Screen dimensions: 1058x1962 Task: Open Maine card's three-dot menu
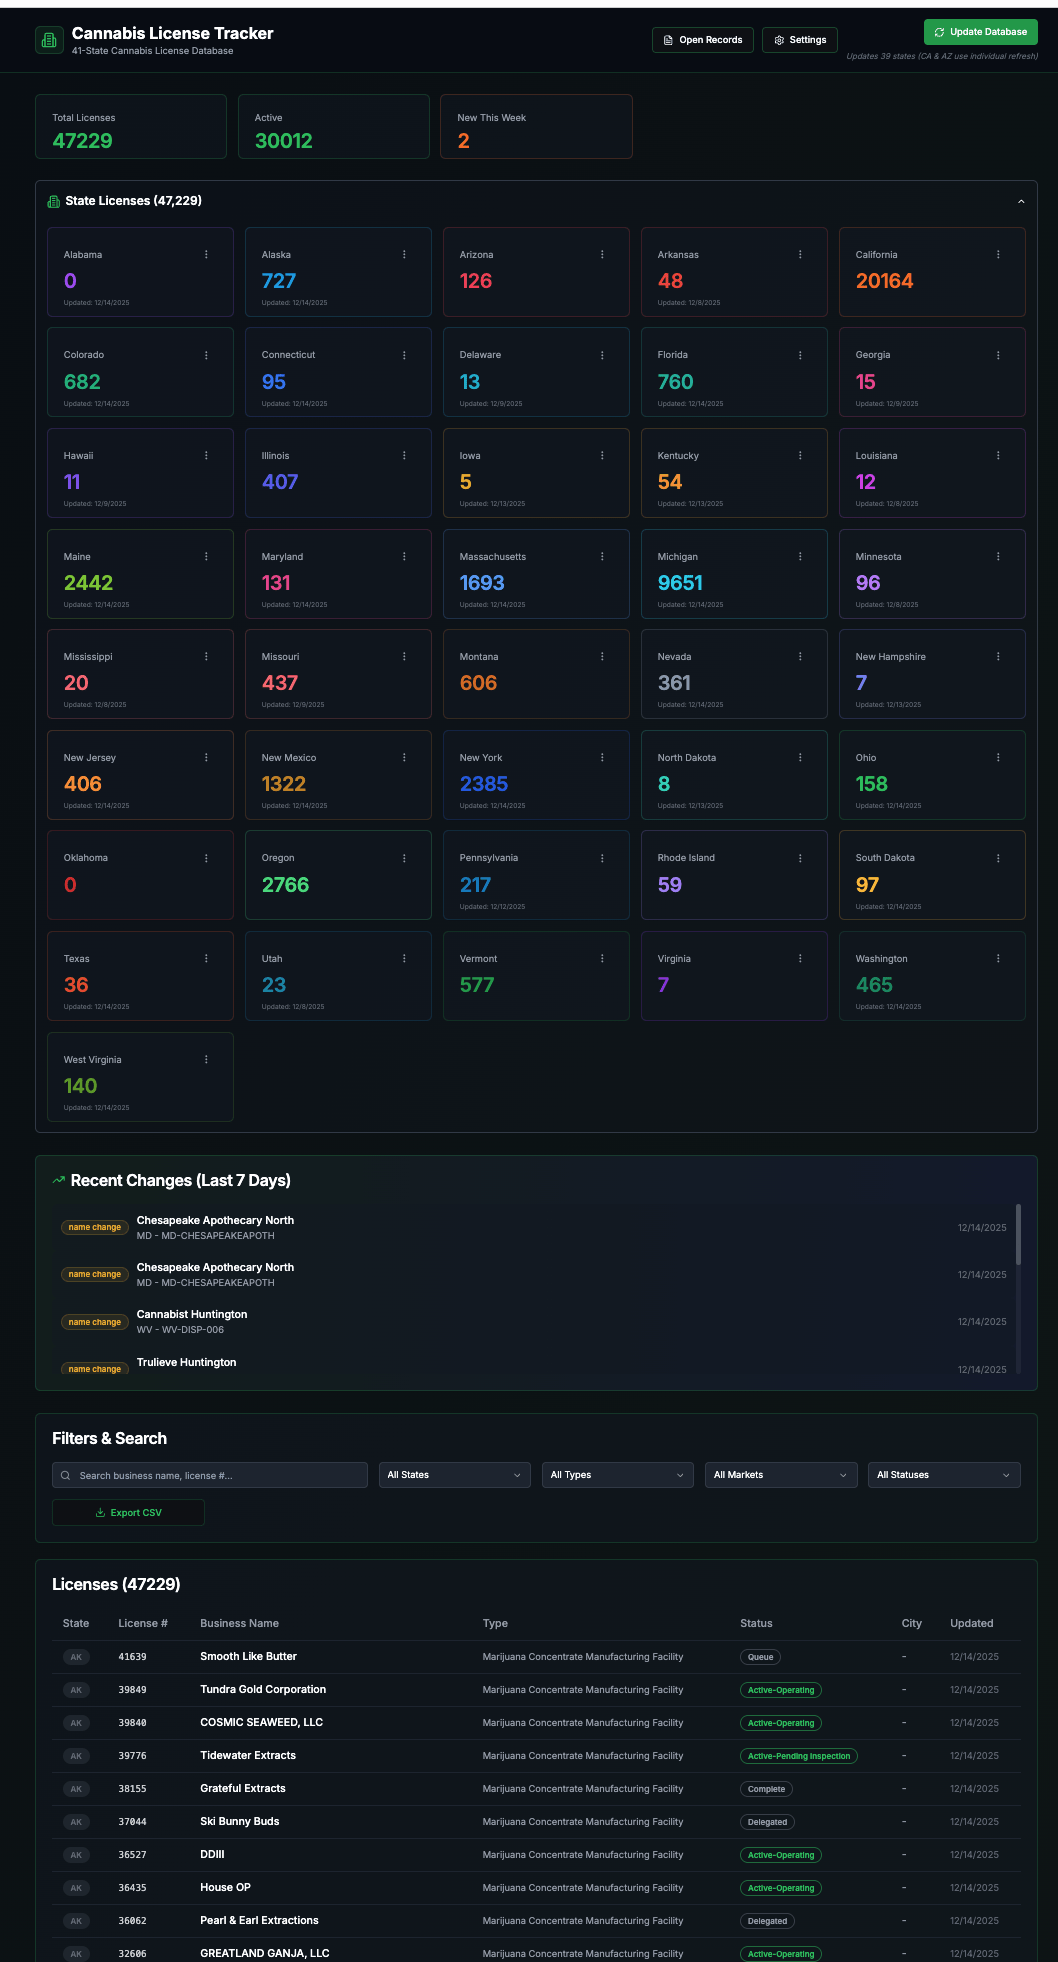coord(206,557)
